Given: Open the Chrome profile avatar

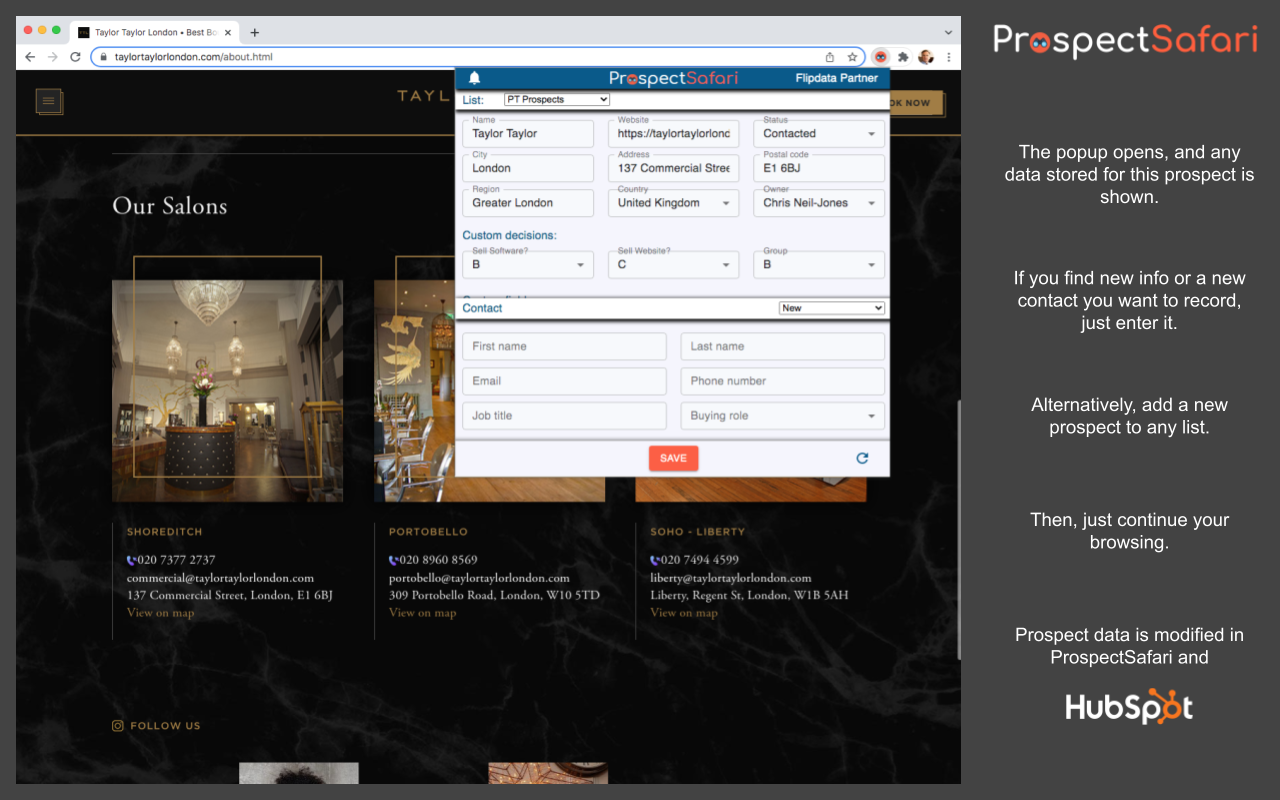Looking at the screenshot, I should coord(926,57).
